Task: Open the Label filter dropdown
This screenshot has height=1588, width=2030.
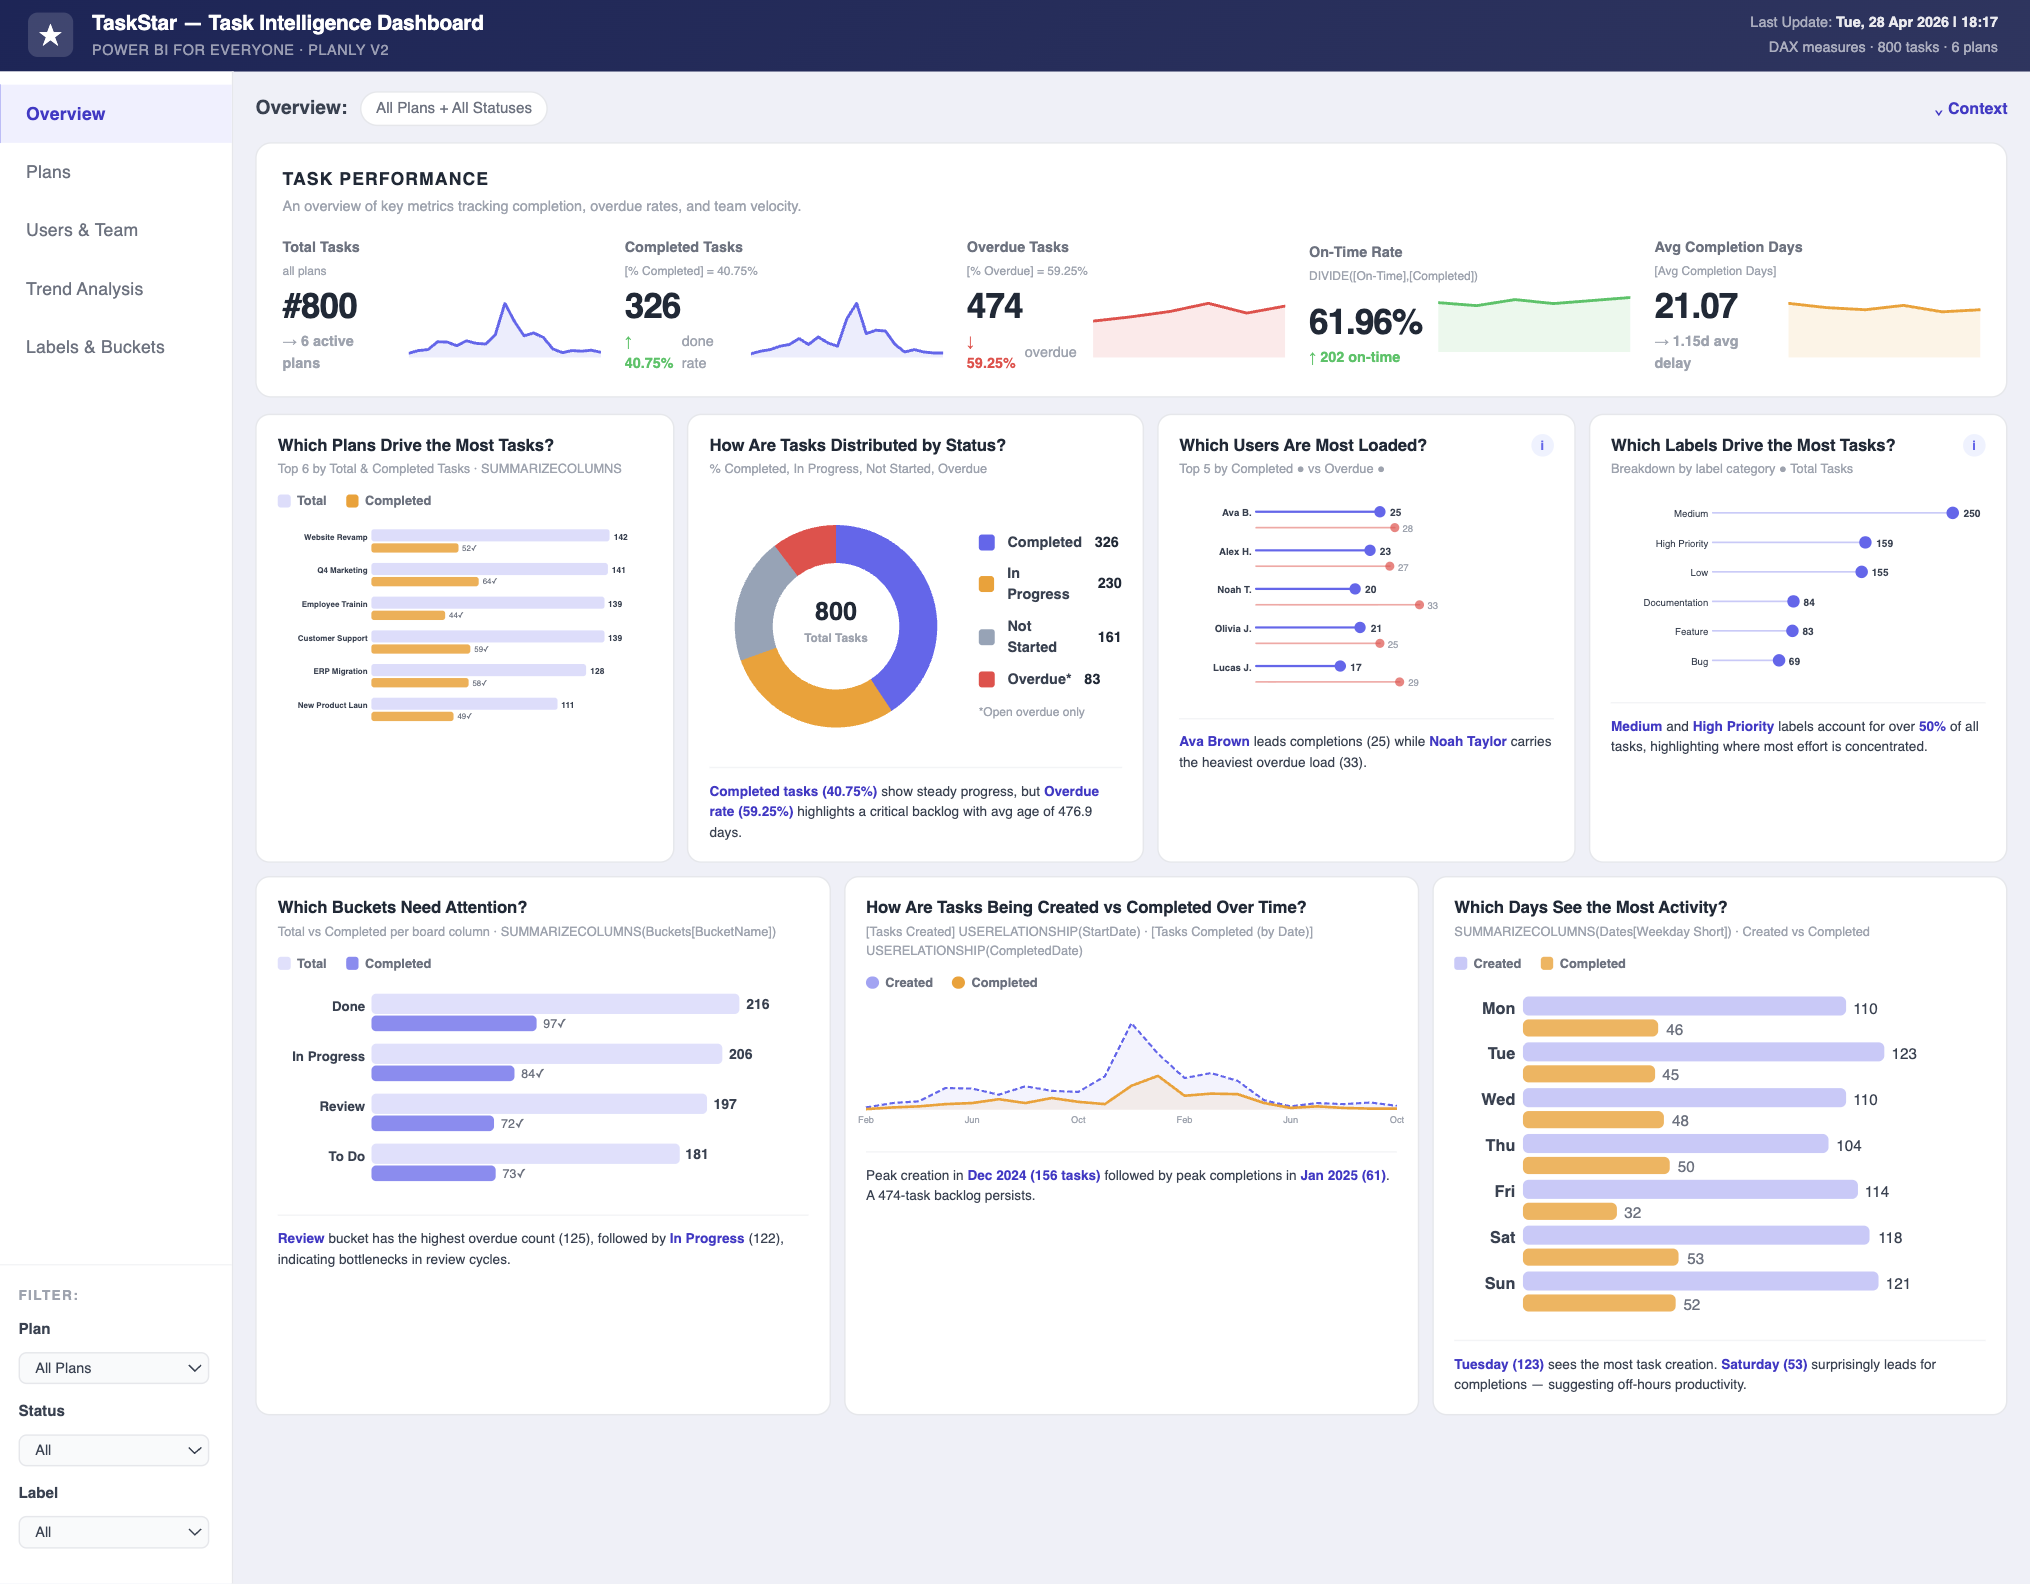Action: click(114, 1532)
